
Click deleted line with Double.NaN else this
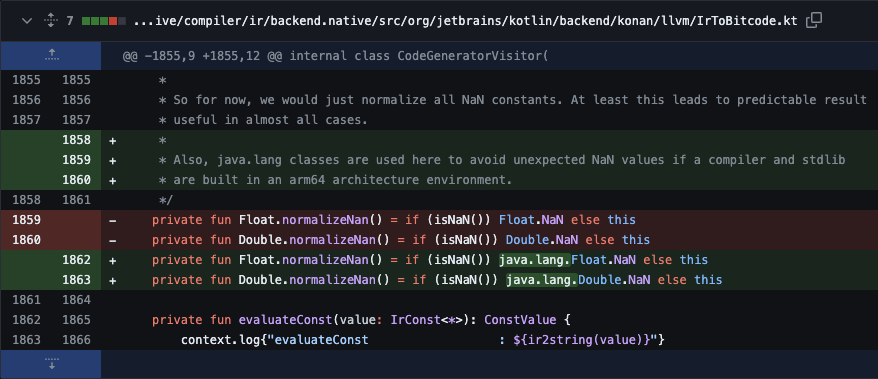tap(401, 240)
